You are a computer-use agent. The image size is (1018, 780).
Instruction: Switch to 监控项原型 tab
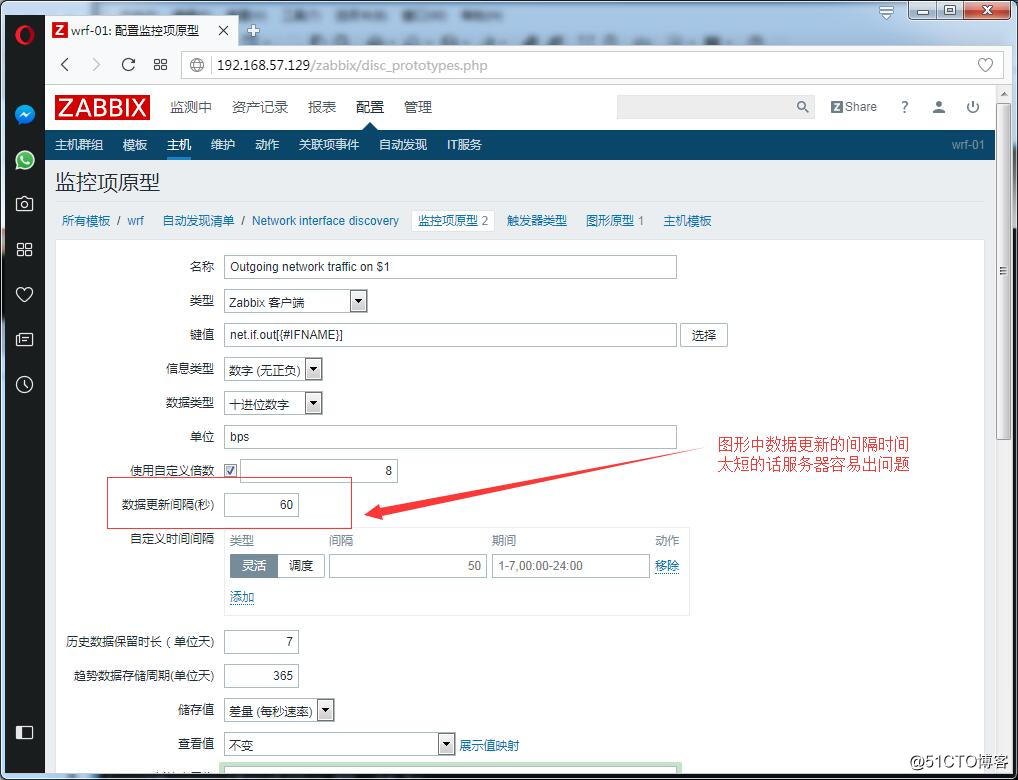[x=453, y=221]
